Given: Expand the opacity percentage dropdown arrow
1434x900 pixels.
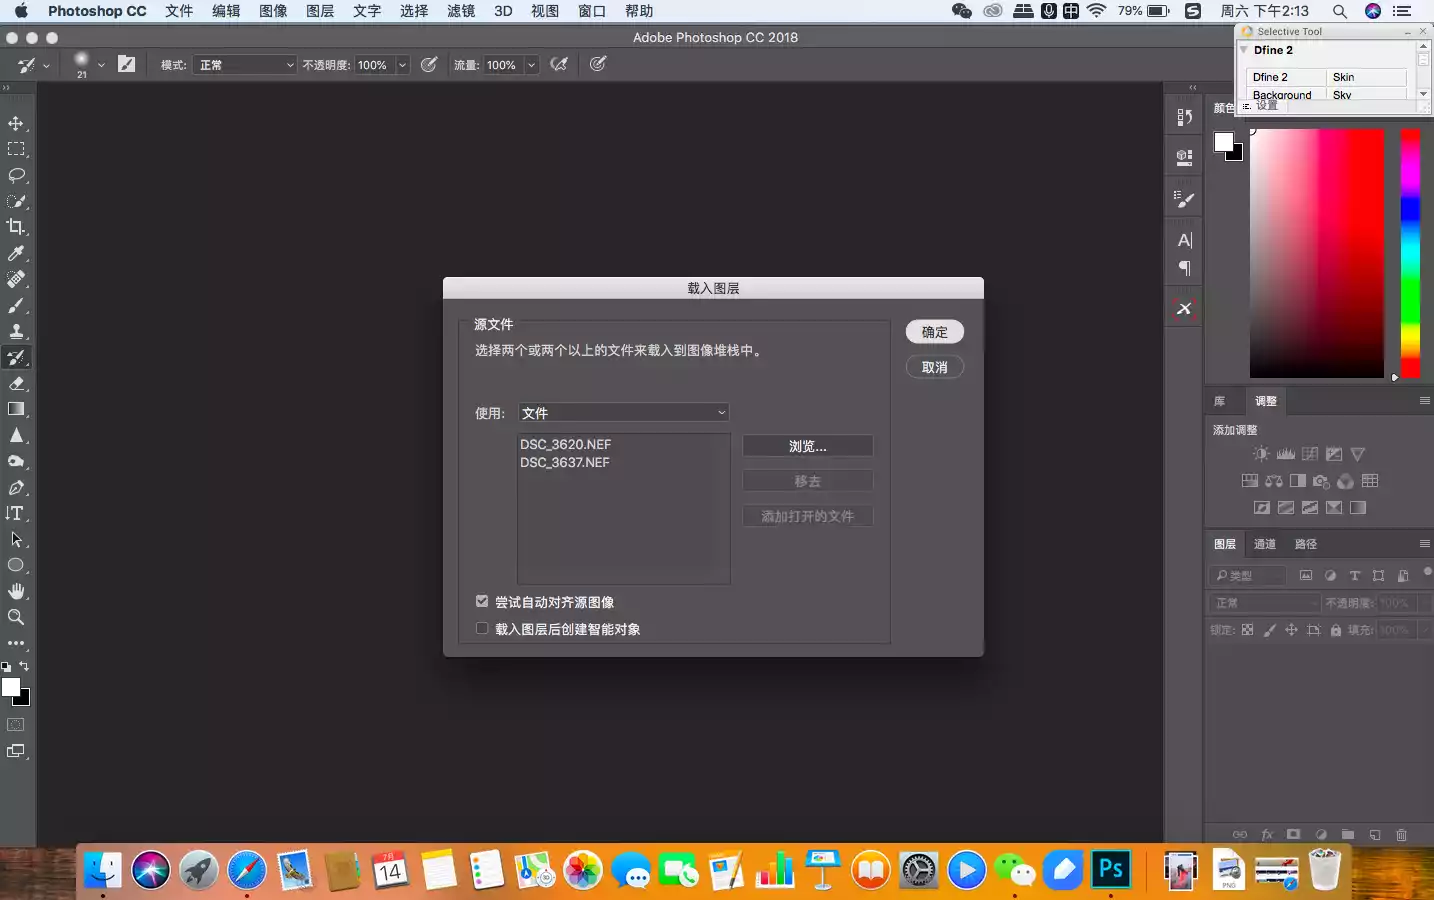Looking at the screenshot, I should (x=402, y=65).
